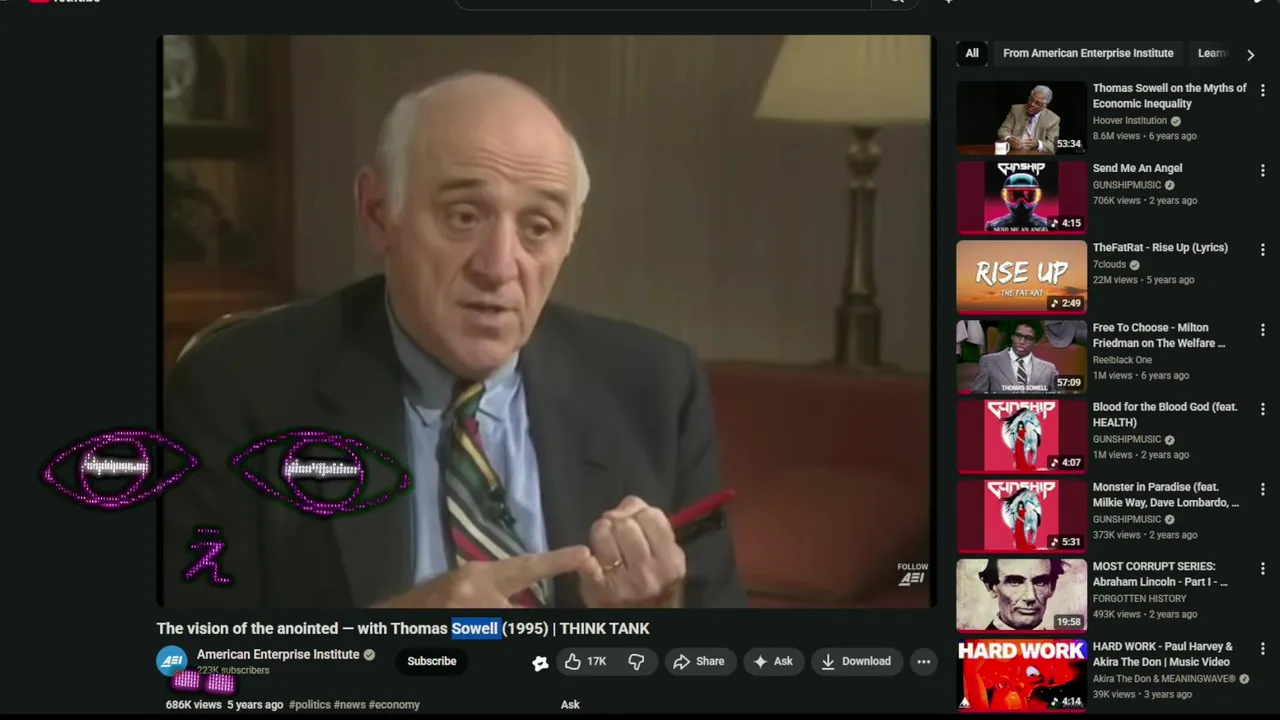
Task: Click Hoover Institution channel name
Action: coord(1130,120)
